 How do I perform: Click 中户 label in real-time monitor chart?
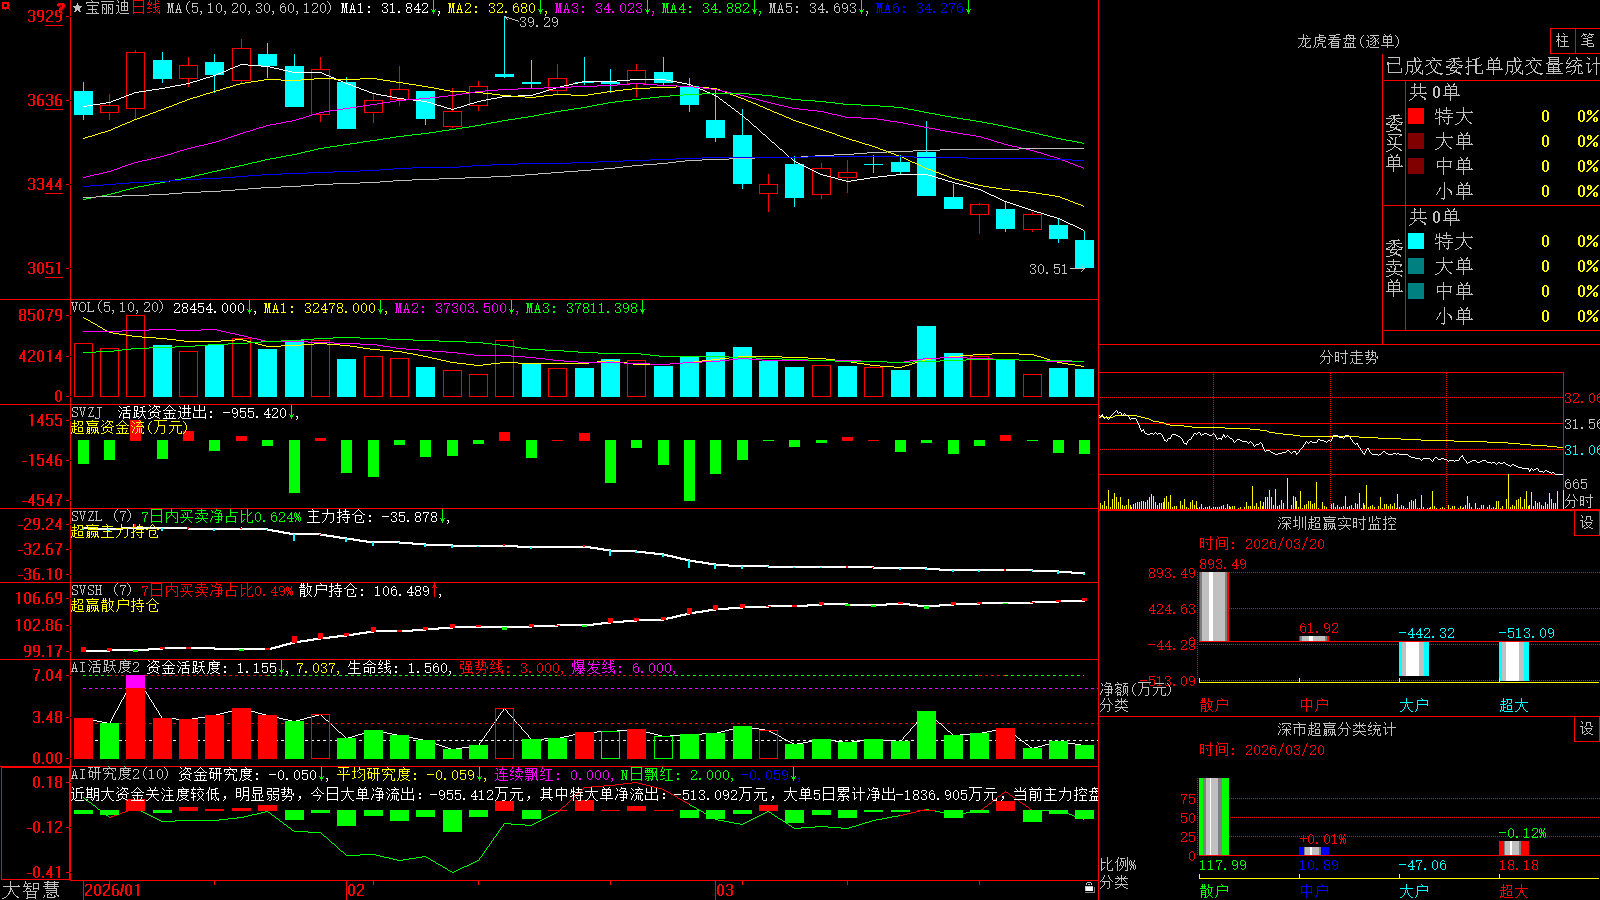[1314, 705]
